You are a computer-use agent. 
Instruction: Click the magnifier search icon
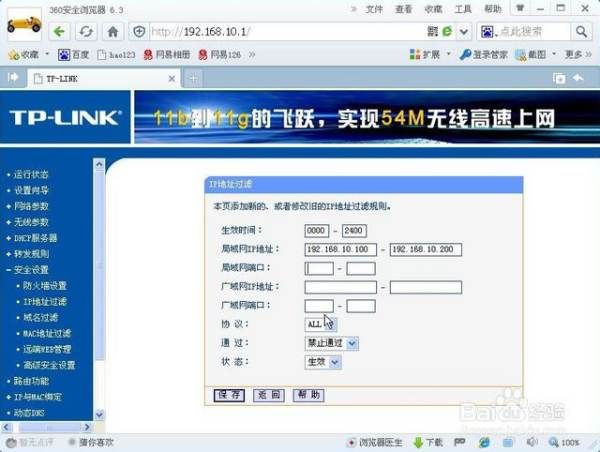(581, 32)
